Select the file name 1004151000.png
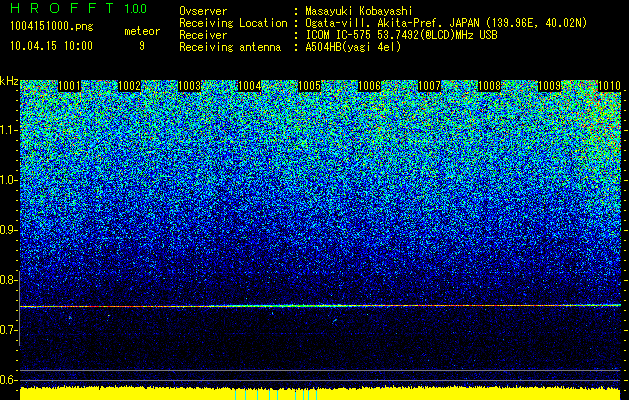The image size is (629, 400). 52,27
